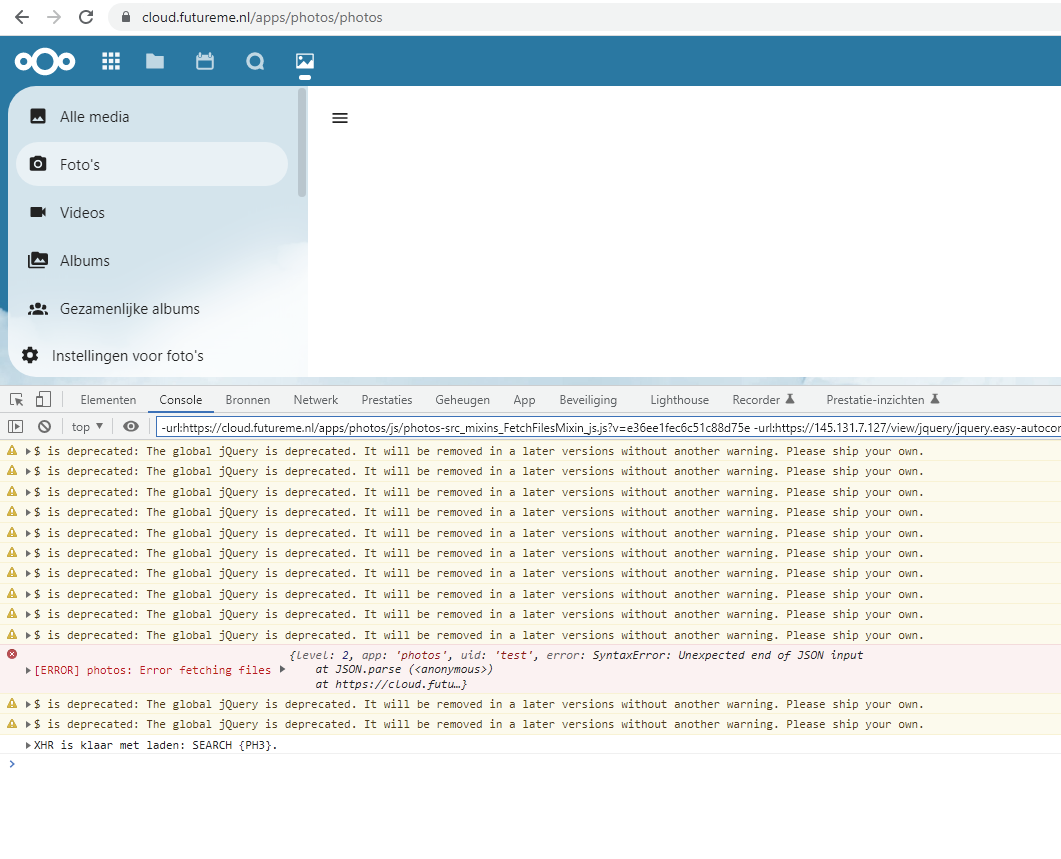
Task: Select Alle media in sidebar
Action: click(x=152, y=116)
